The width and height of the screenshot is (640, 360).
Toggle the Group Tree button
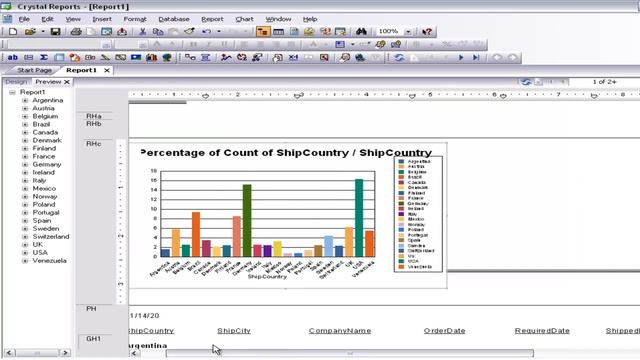[x=263, y=31]
